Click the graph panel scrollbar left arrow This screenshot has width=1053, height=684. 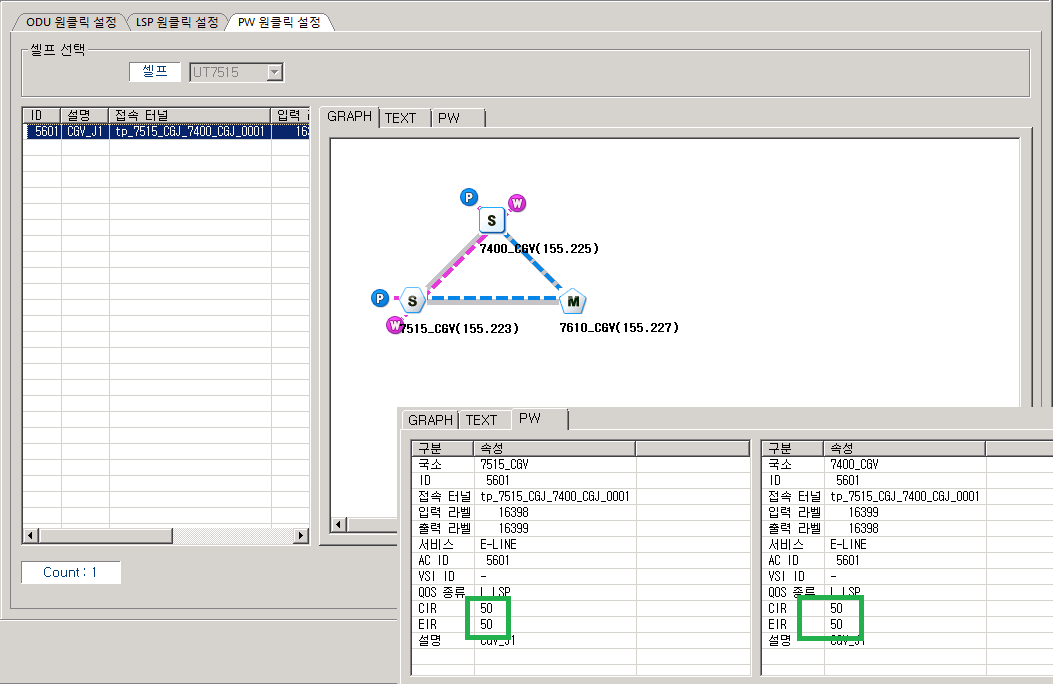339,524
